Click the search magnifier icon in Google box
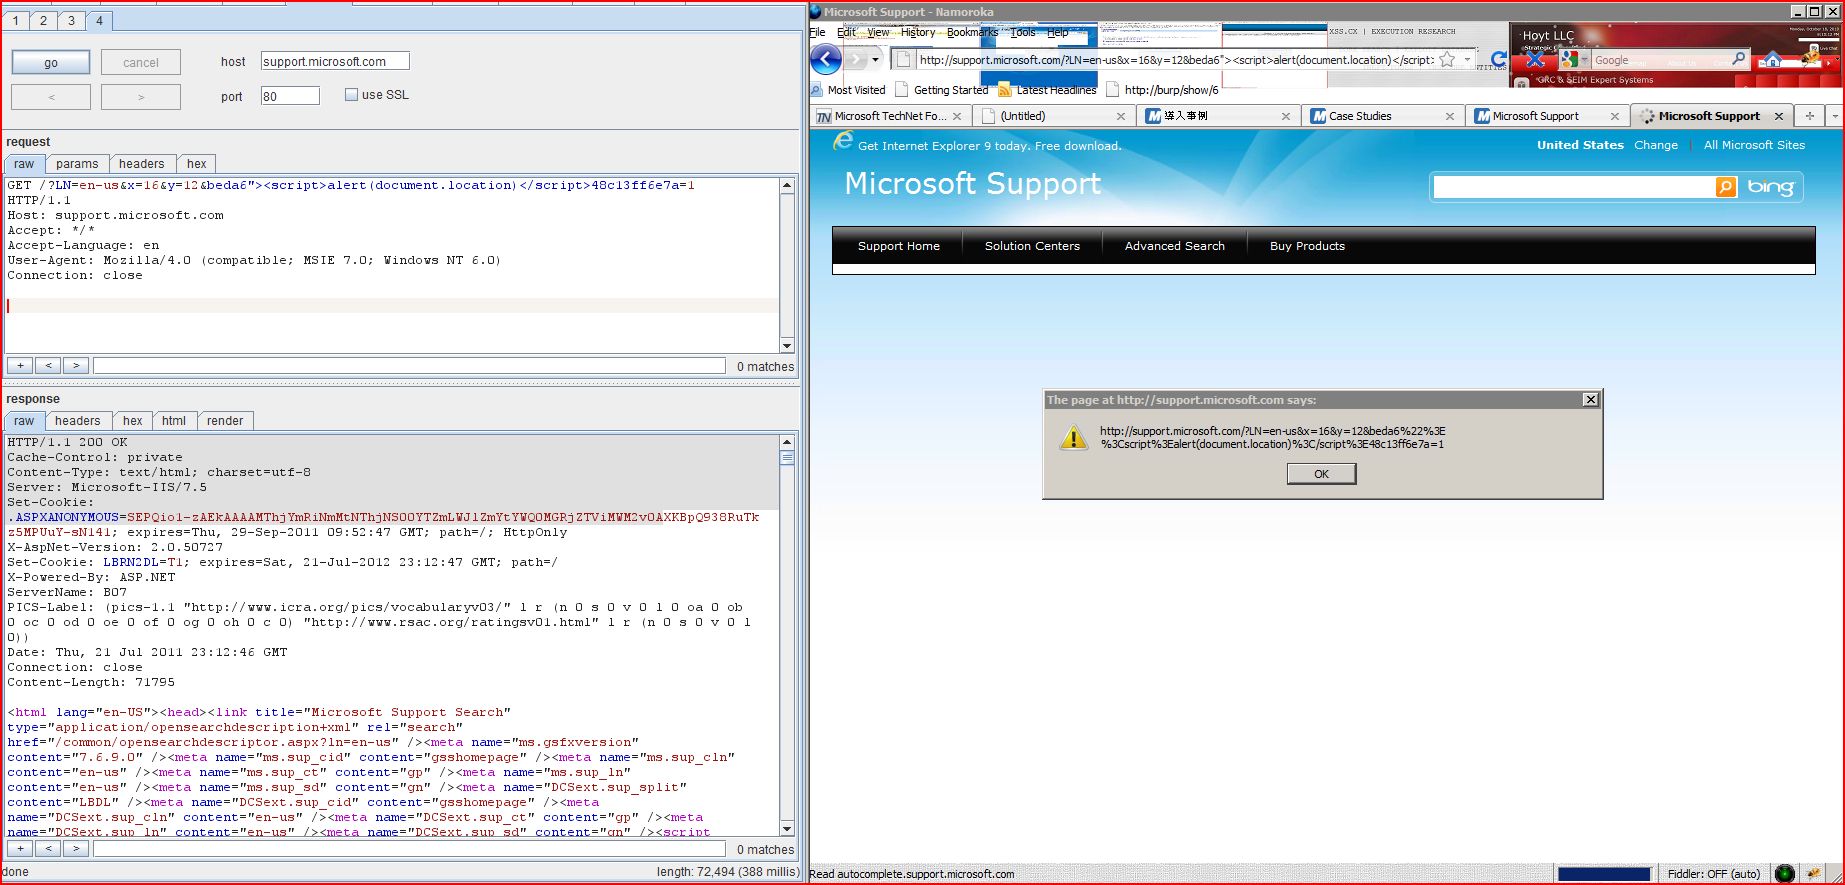Screen dimensions: 1845x885 pos(1739,60)
